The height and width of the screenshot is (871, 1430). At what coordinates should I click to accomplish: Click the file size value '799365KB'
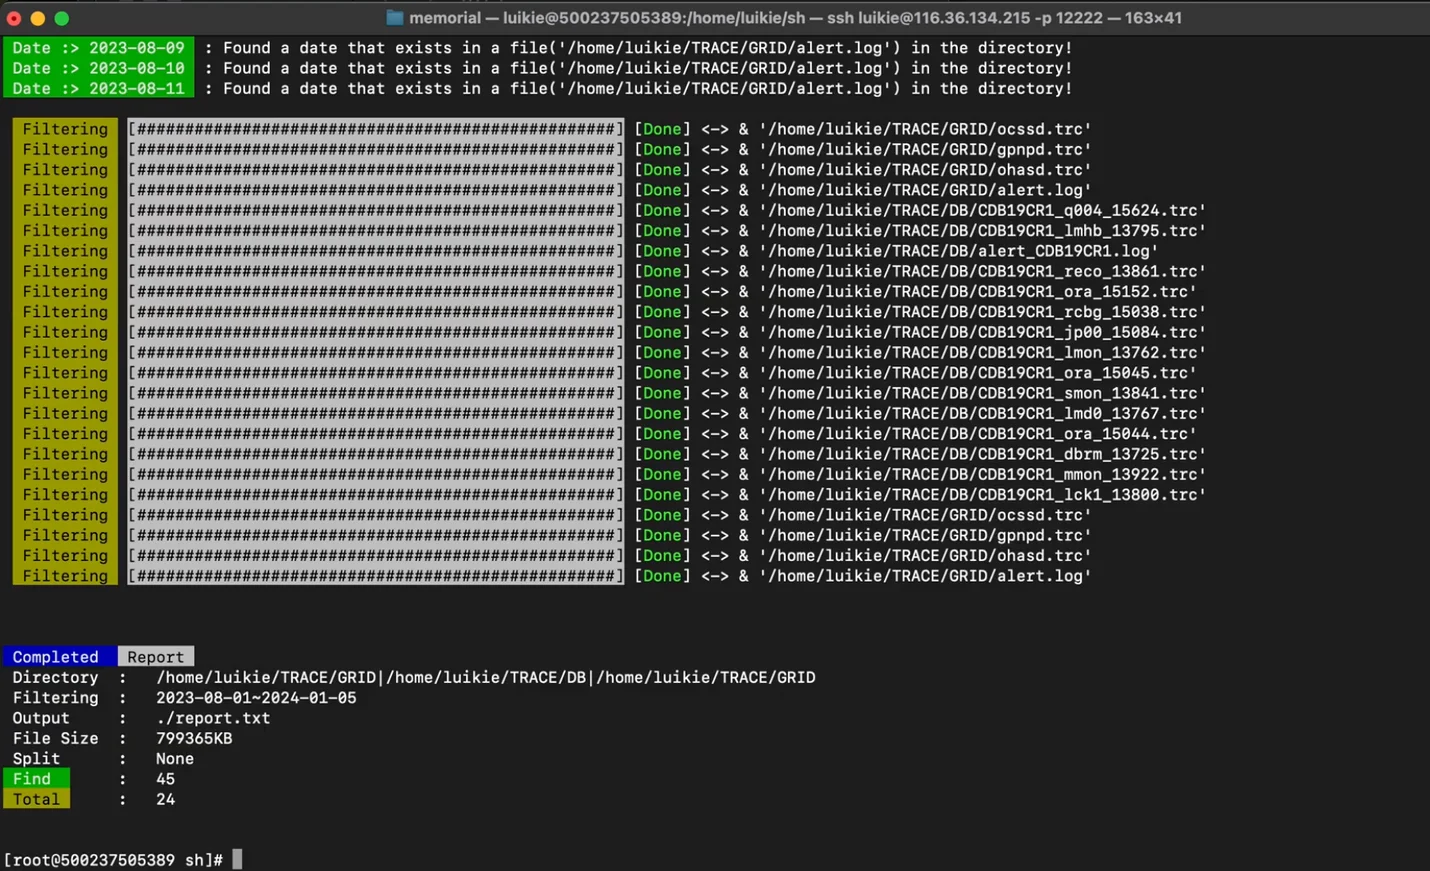pyautogui.click(x=194, y=738)
